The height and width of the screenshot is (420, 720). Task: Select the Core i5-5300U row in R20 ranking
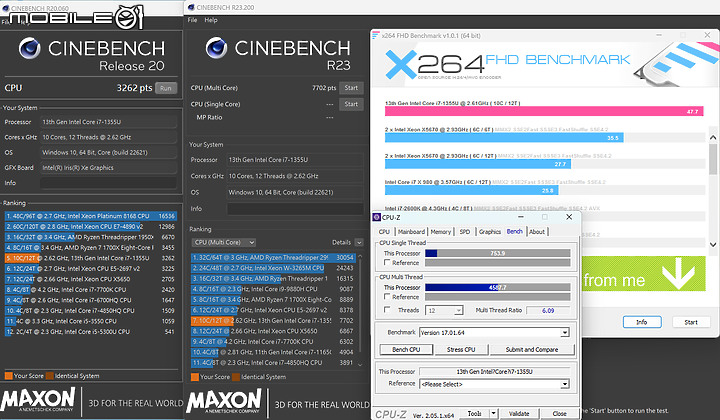click(x=90, y=331)
